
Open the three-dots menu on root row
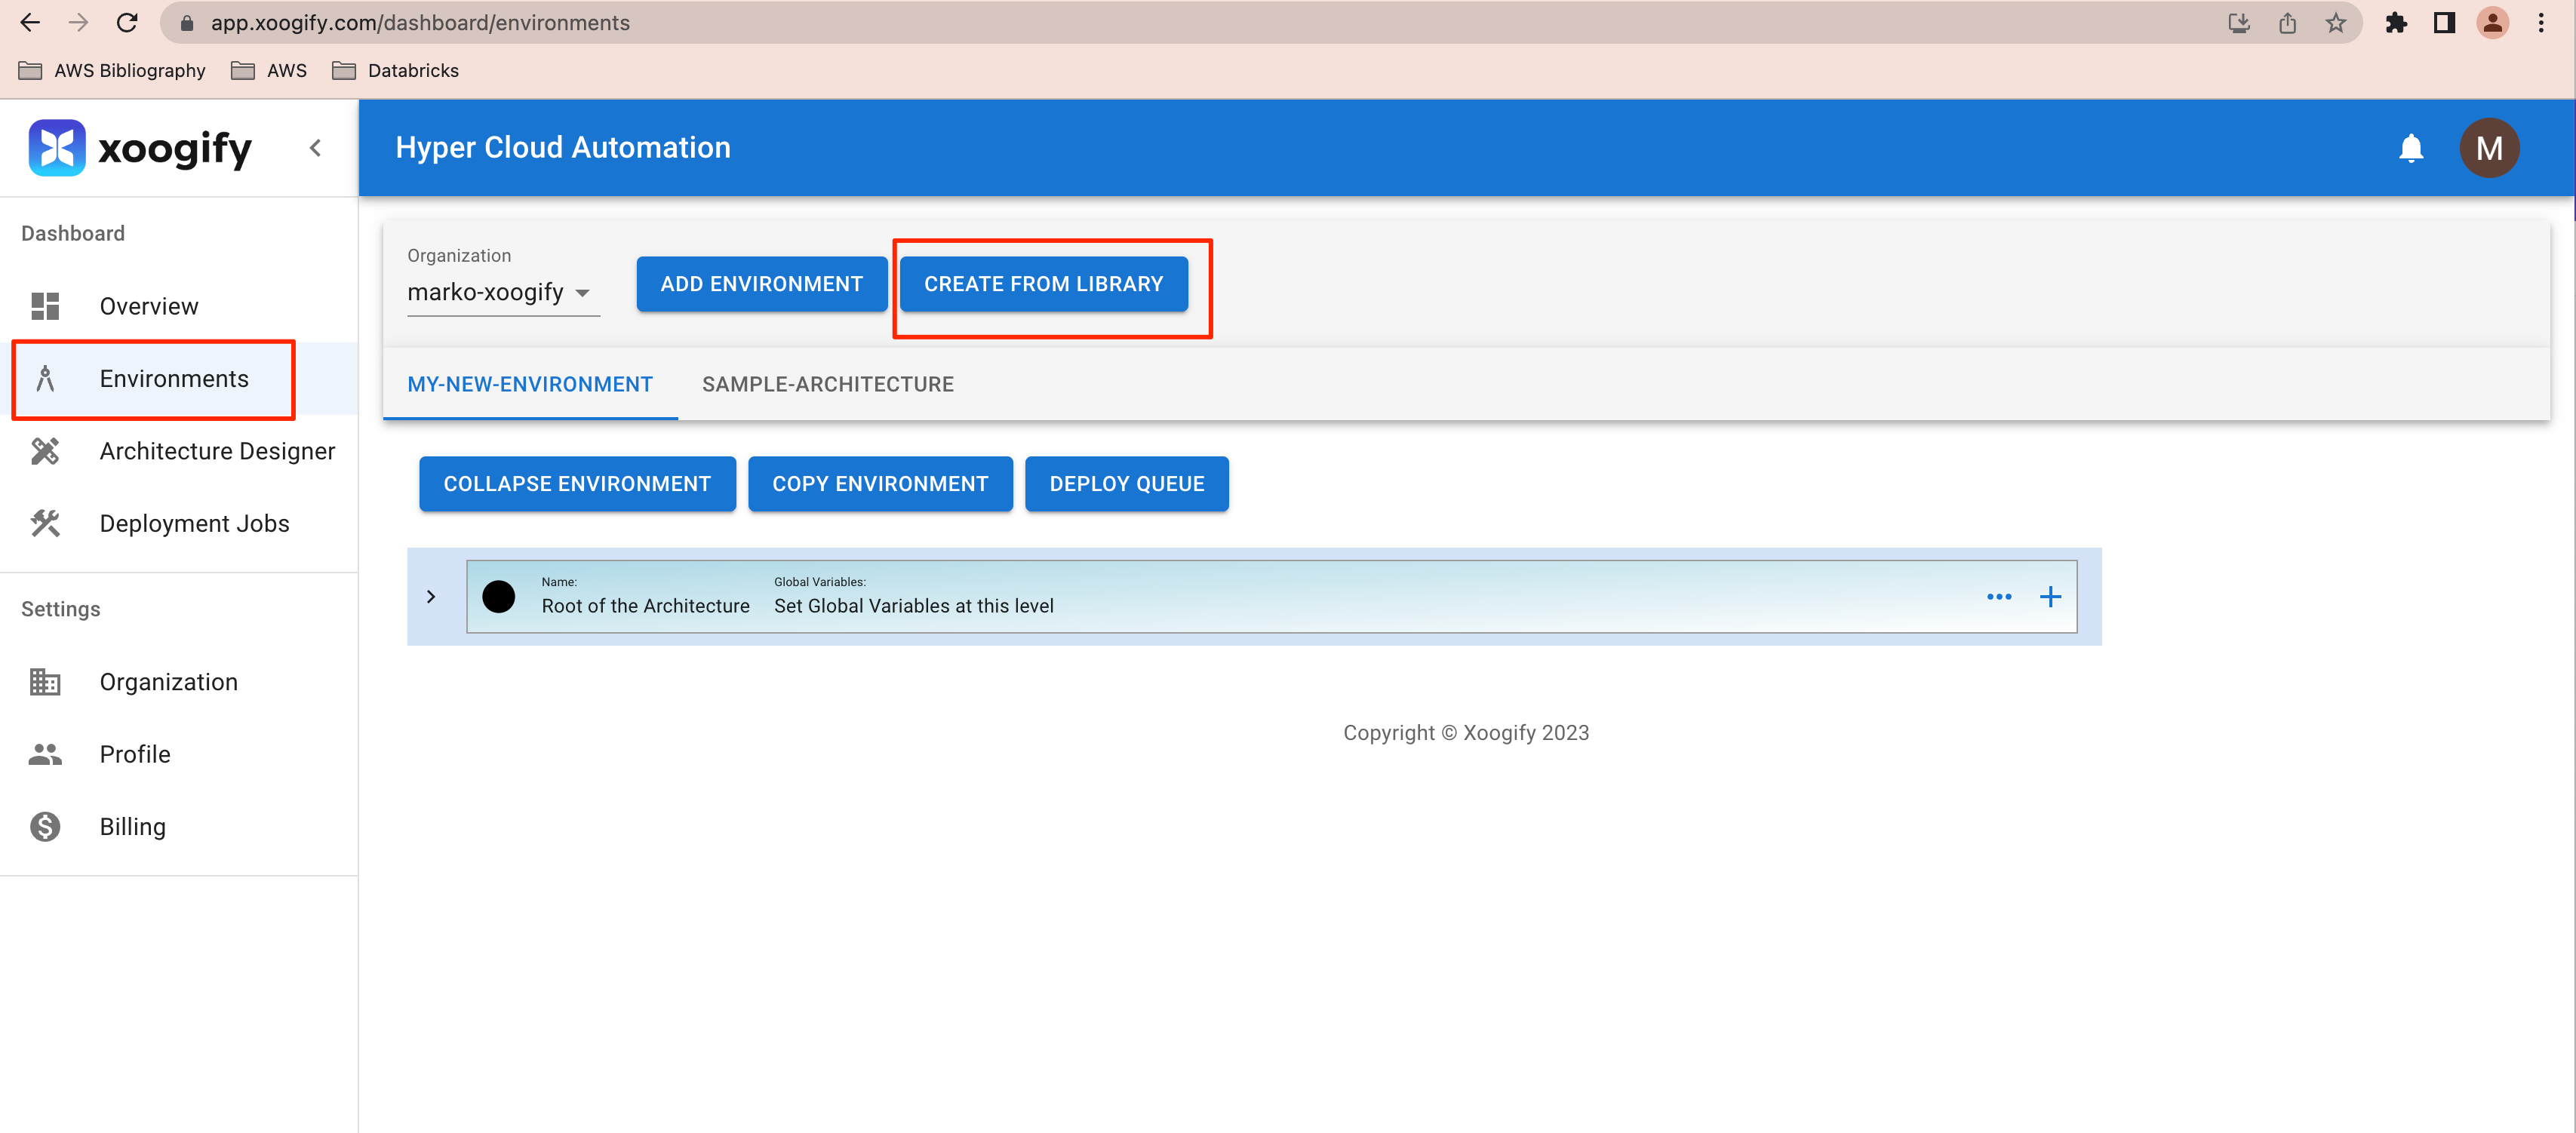(x=1998, y=597)
